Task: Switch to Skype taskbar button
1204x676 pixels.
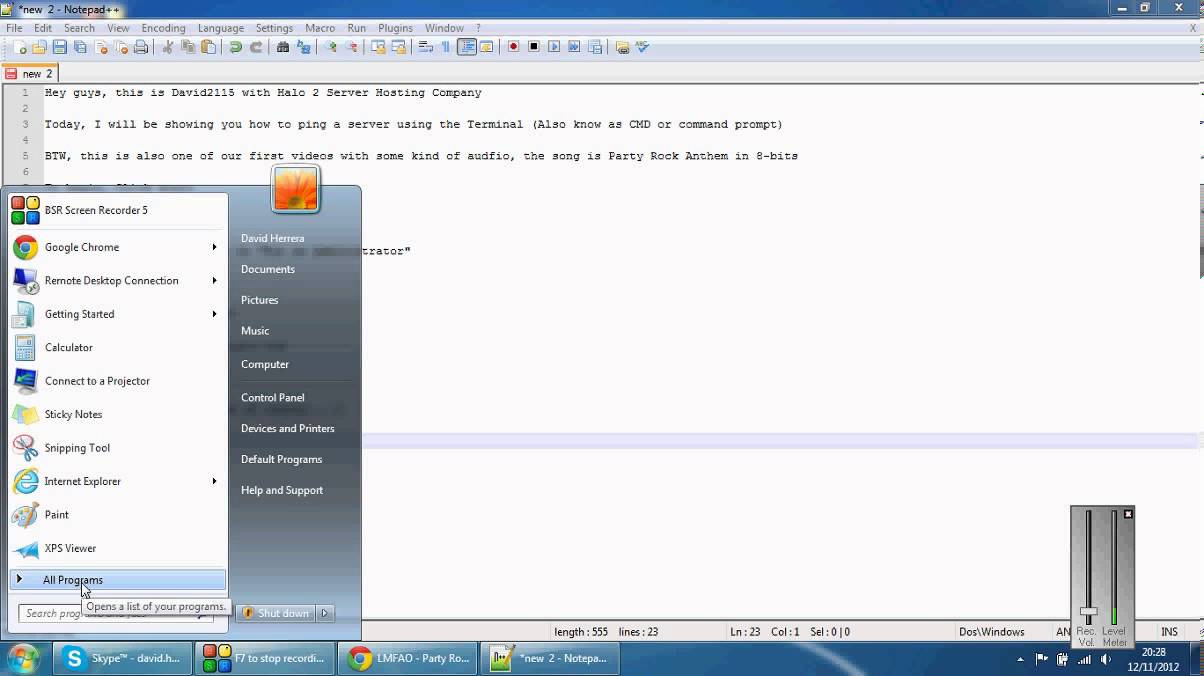Action: click(x=122, y=659)
